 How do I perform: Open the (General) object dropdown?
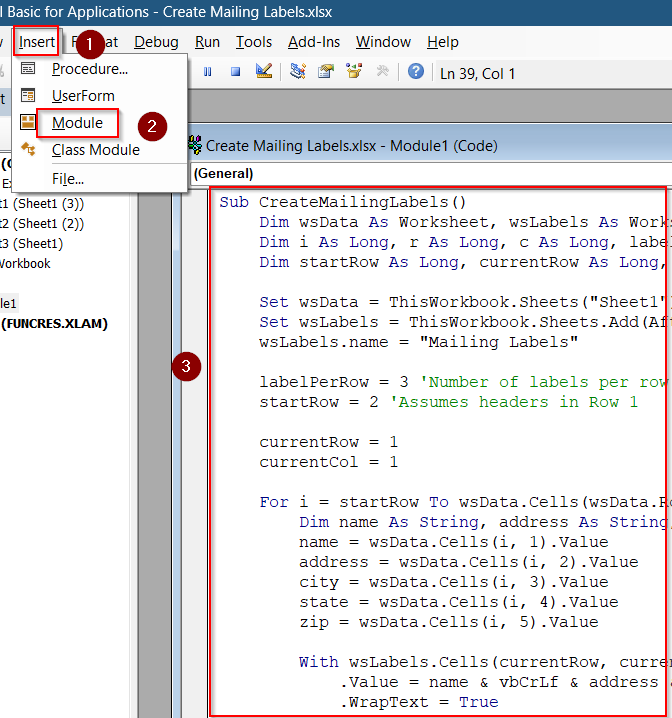(x=431, y=174)
